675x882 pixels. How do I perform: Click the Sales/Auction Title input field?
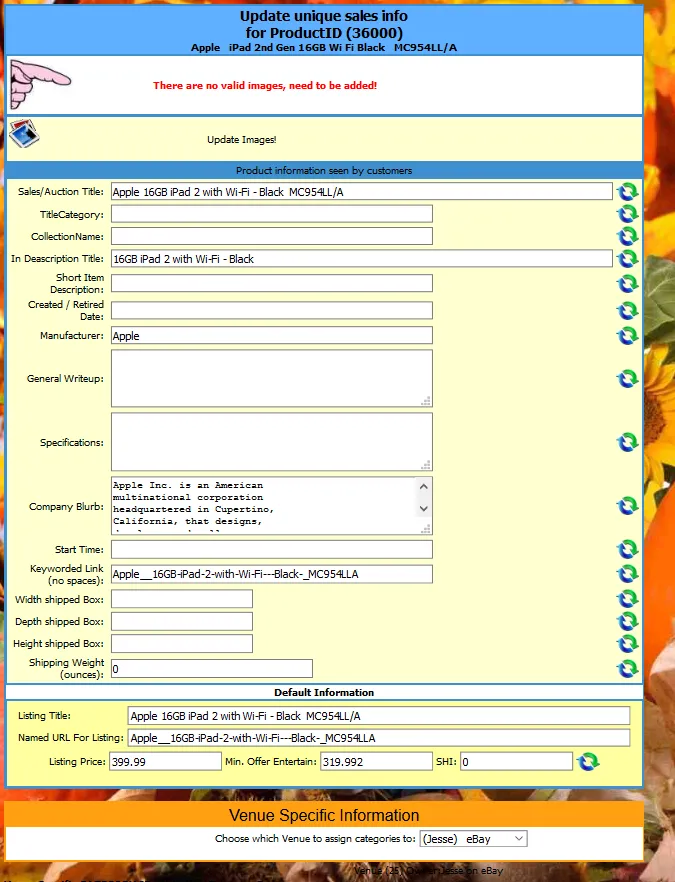click(362, 191)
